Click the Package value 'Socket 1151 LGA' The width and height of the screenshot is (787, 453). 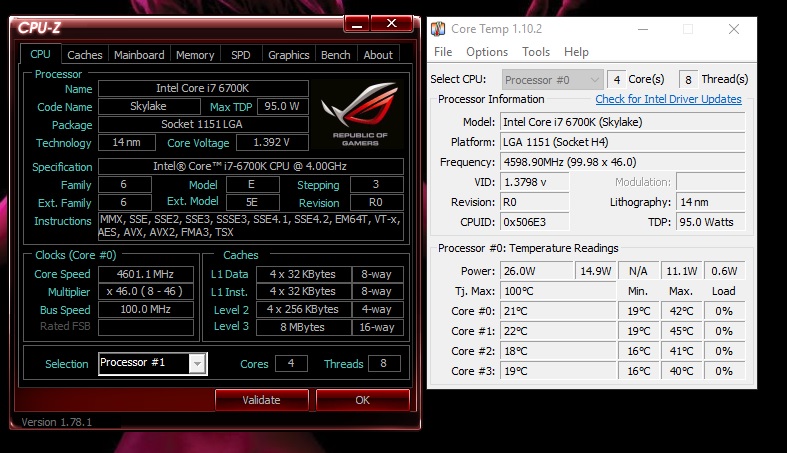(x=203, y=124)
